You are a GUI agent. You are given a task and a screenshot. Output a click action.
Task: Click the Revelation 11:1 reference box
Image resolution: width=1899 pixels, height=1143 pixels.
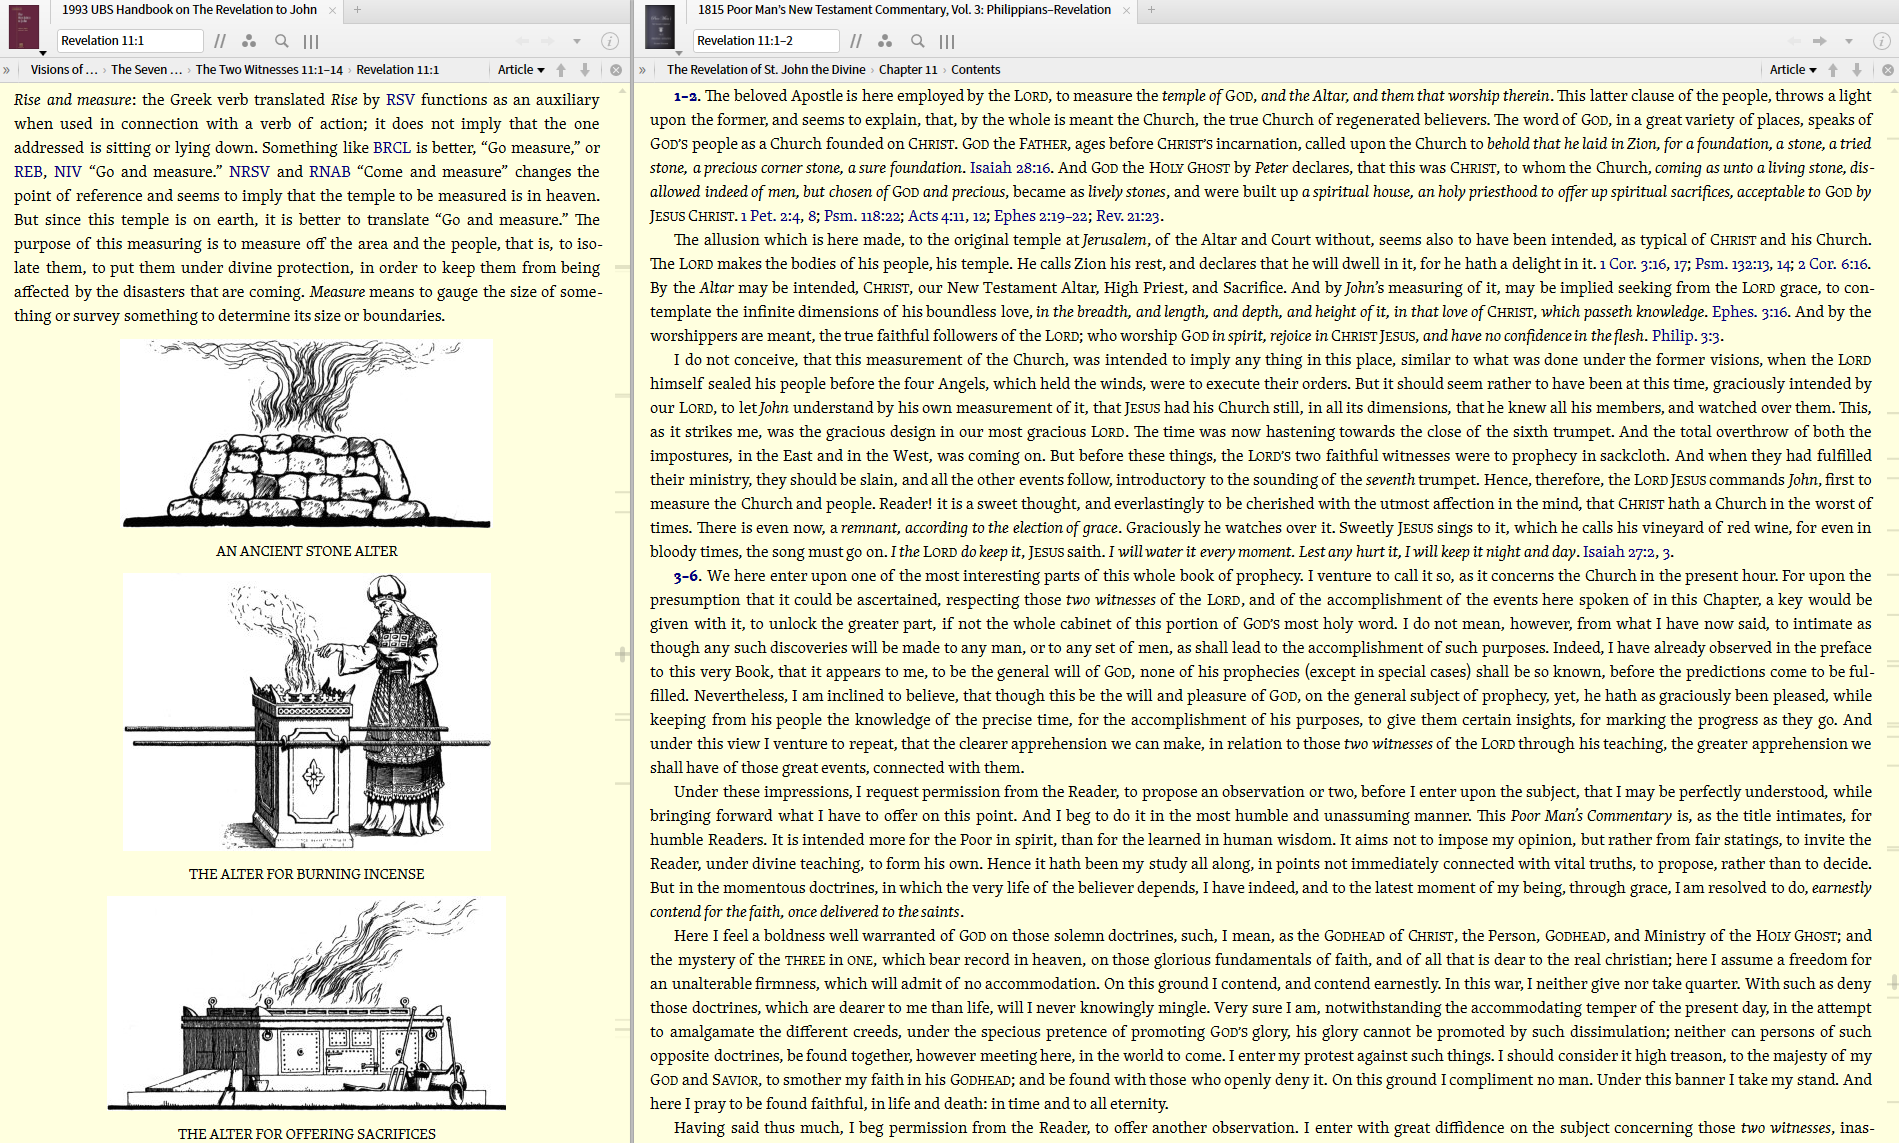tap(130, 41)
